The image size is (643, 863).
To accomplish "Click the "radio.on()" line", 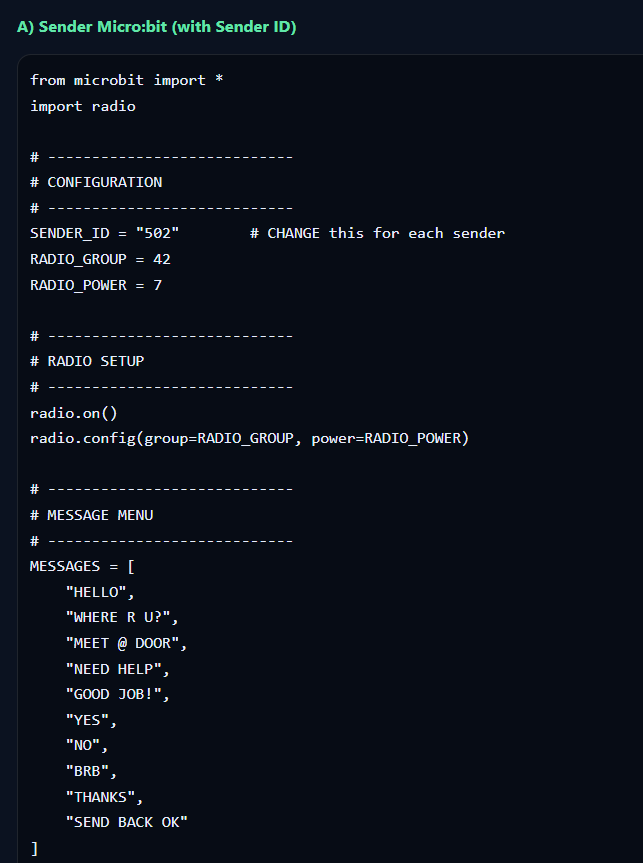I will (x=74, y=412).
